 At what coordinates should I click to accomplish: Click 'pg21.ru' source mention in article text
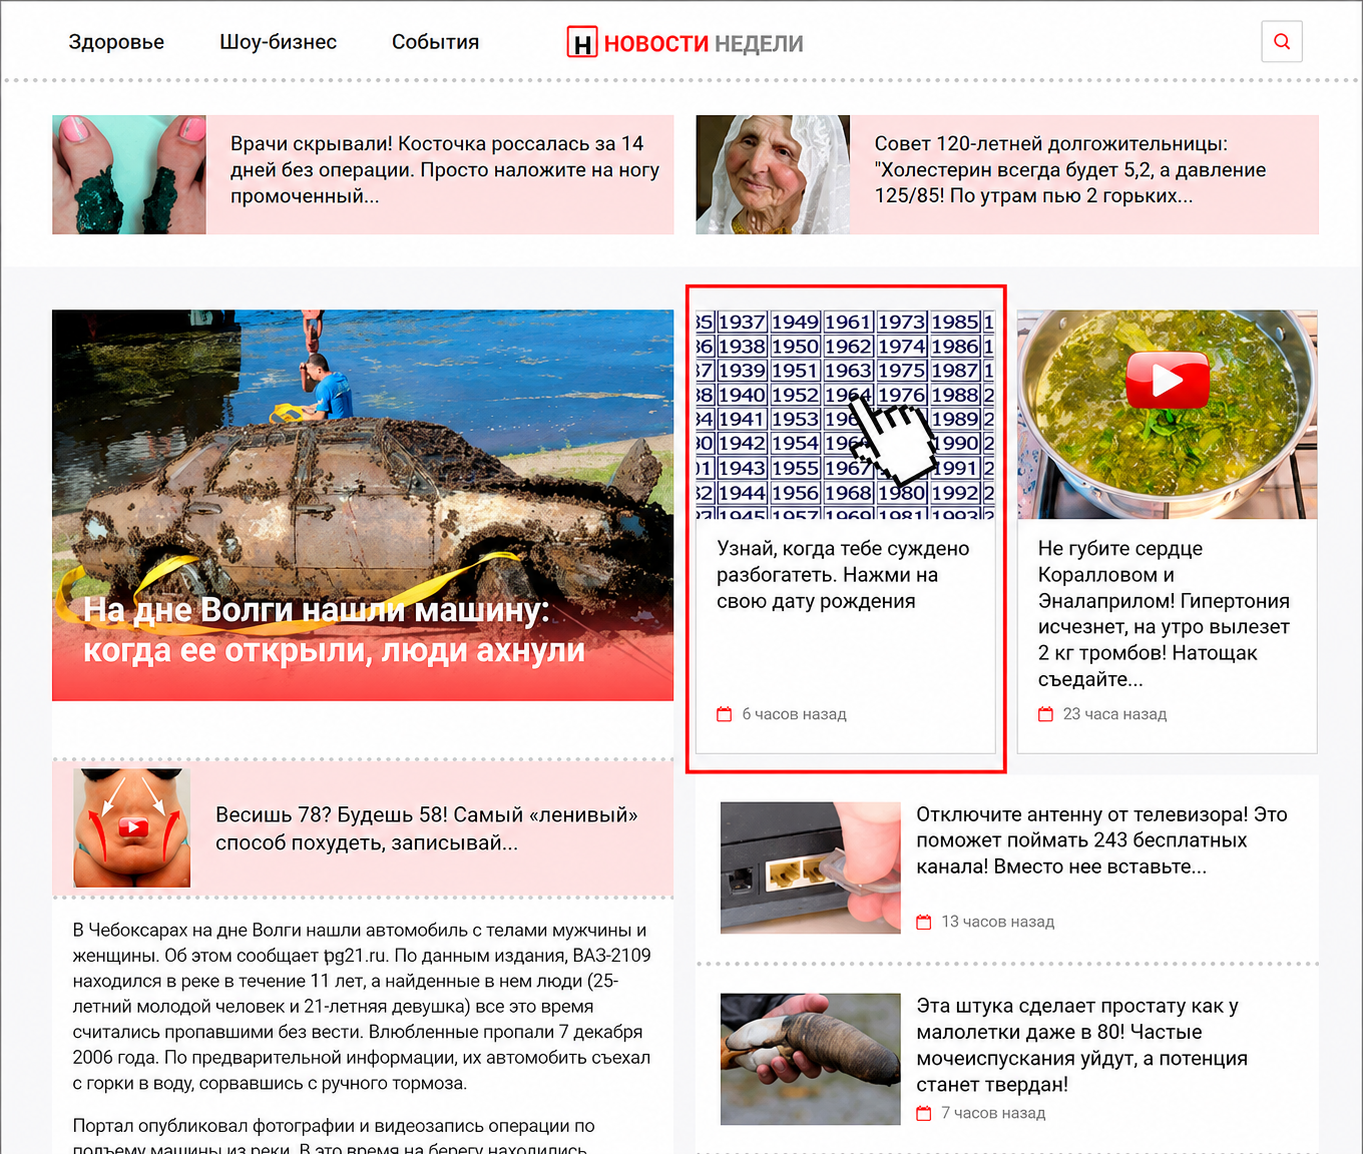pos(355,956)
